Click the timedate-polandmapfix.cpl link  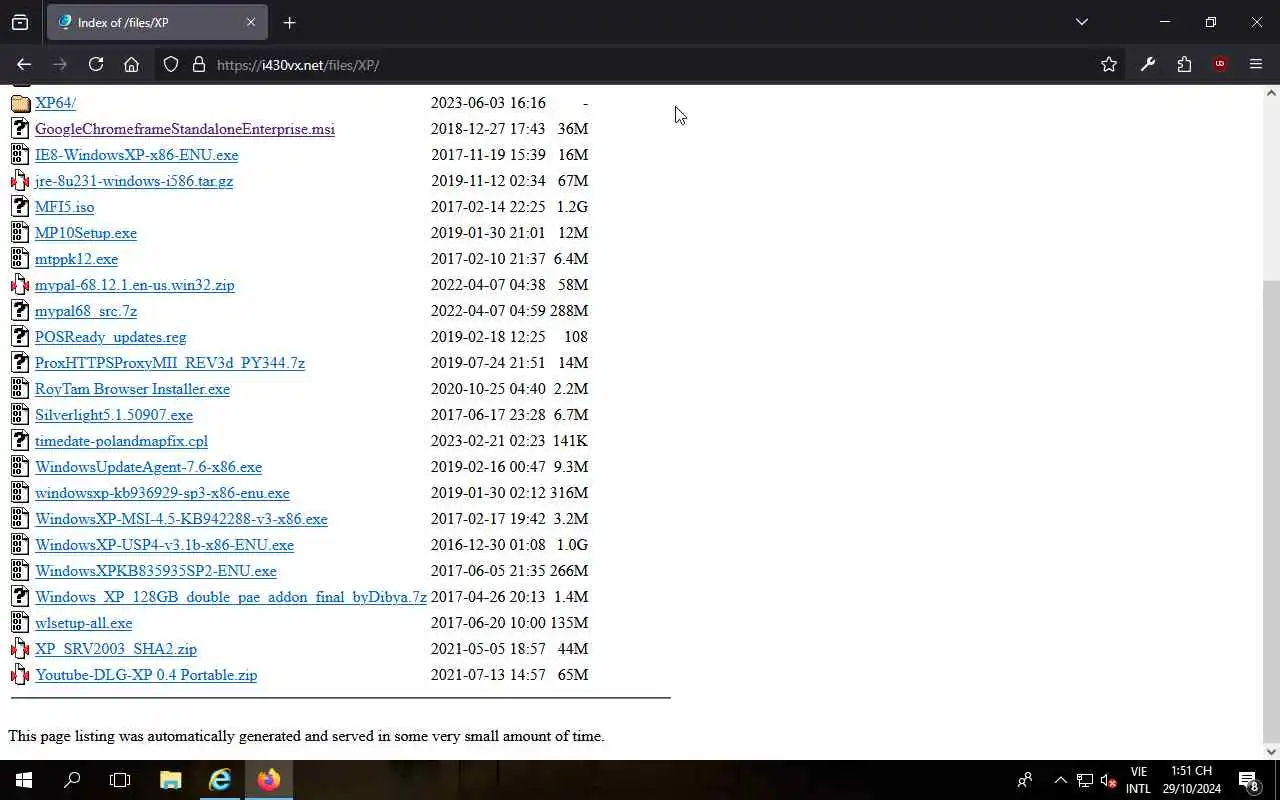[121, 441]
